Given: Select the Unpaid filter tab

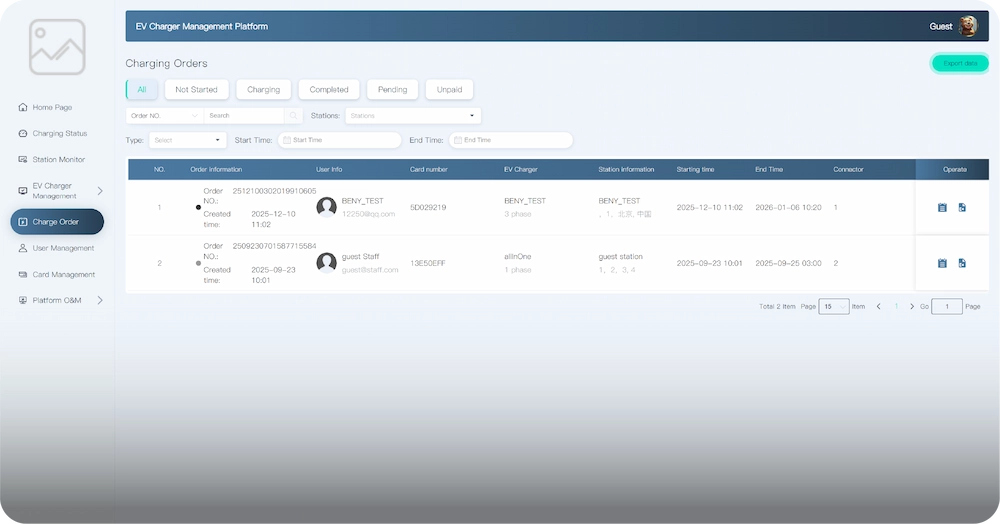Looking at the screenshot, I should (450, 90).
